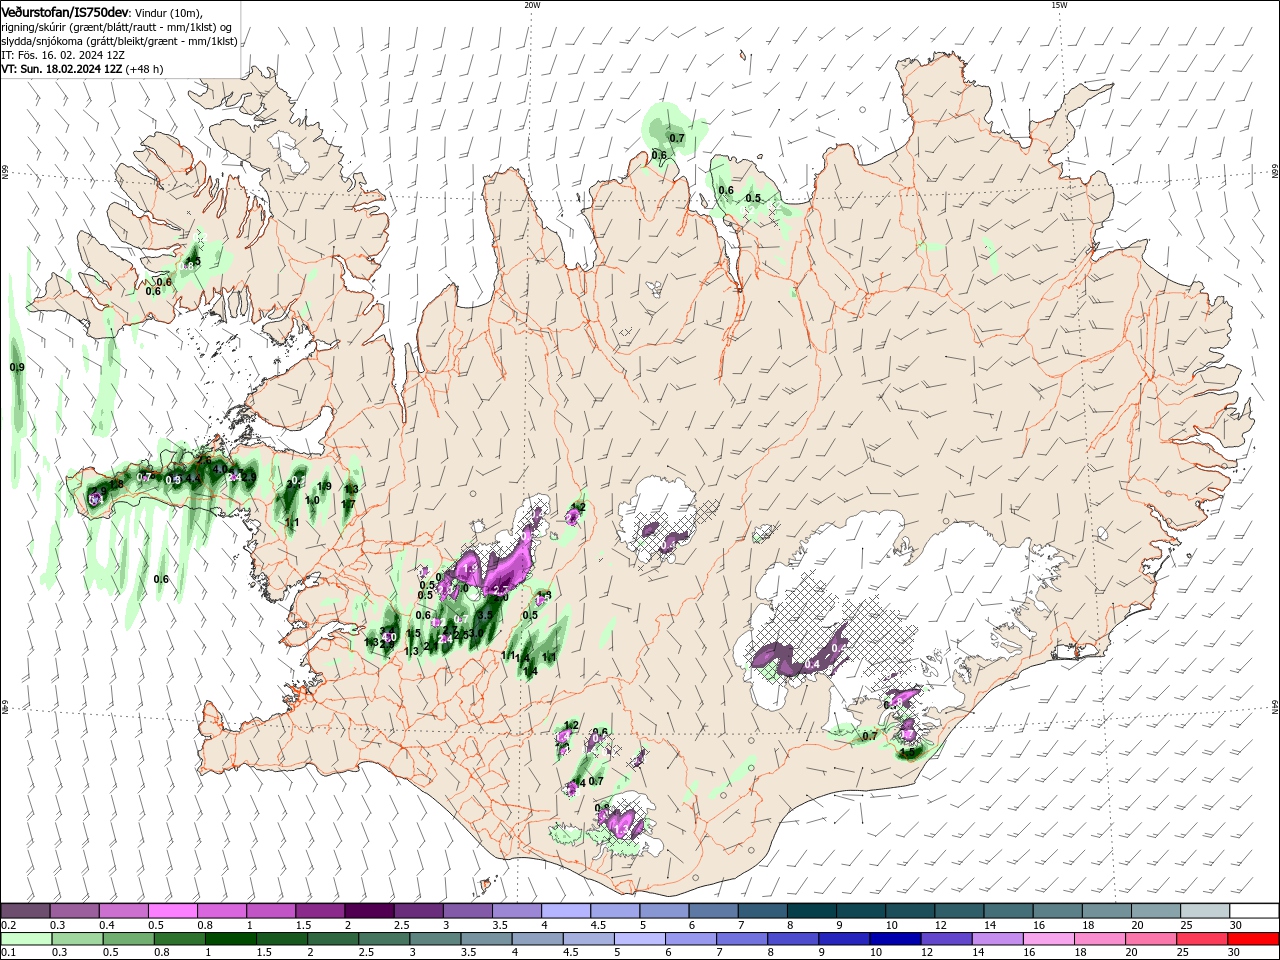Click the '4.4' precipitation value label

pos(195,479)
